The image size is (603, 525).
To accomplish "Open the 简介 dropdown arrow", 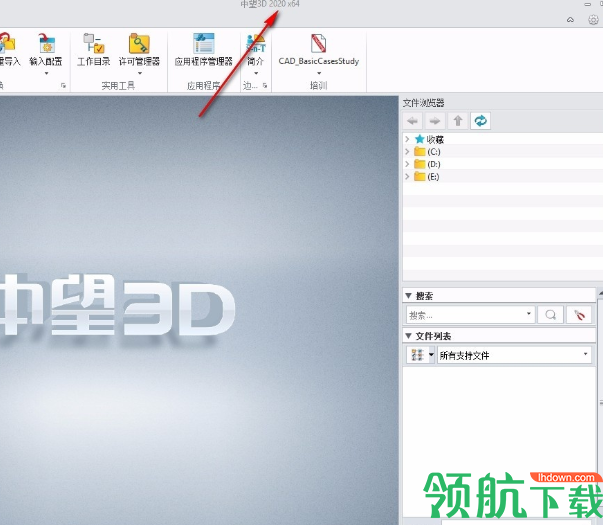I will click(x=256, y=73).
